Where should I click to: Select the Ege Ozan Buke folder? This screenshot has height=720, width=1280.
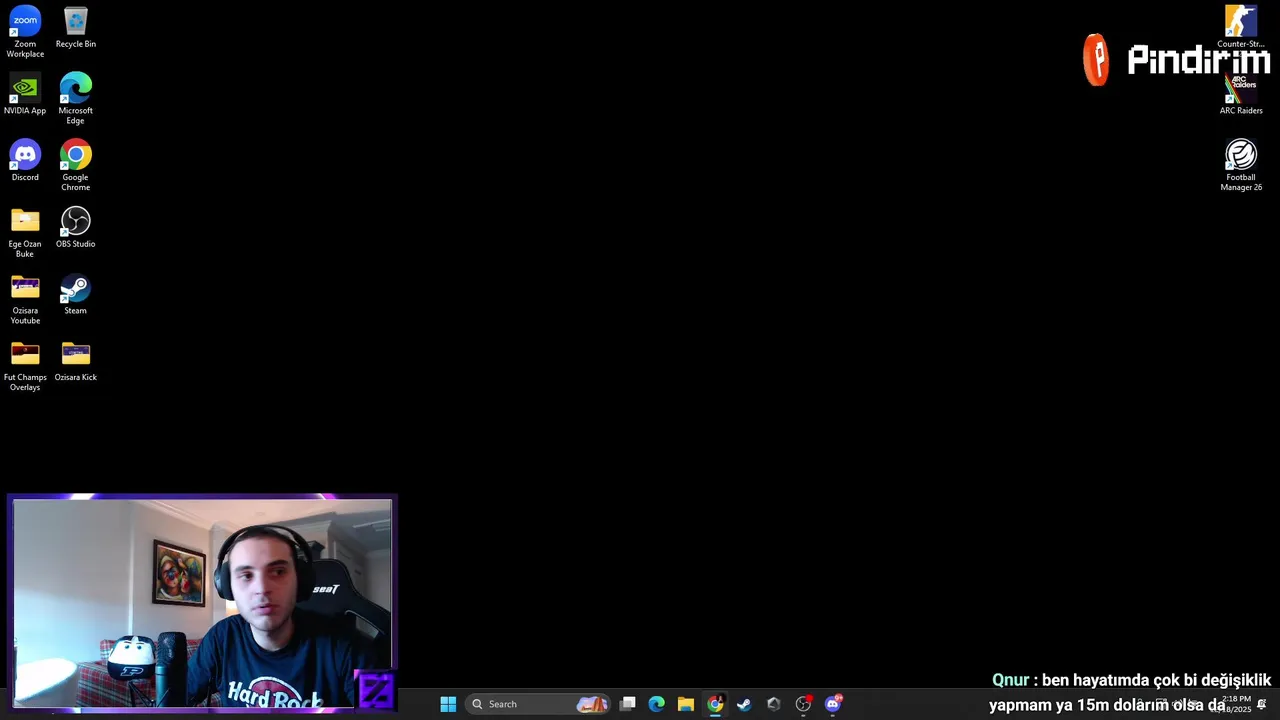[x=25, y=233]
